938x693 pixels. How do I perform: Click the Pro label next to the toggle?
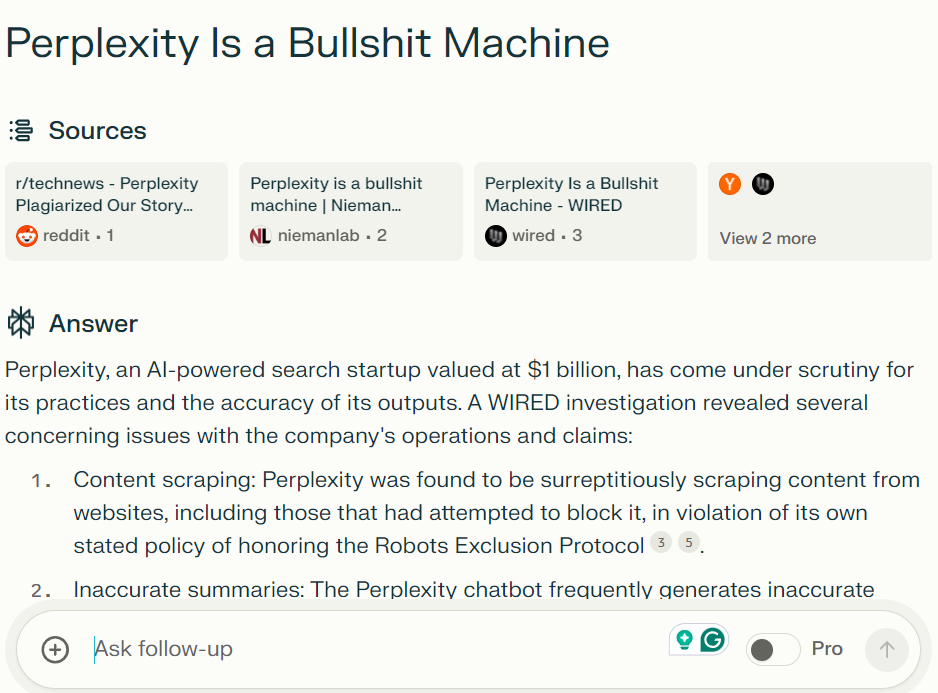tap(827, 649)
